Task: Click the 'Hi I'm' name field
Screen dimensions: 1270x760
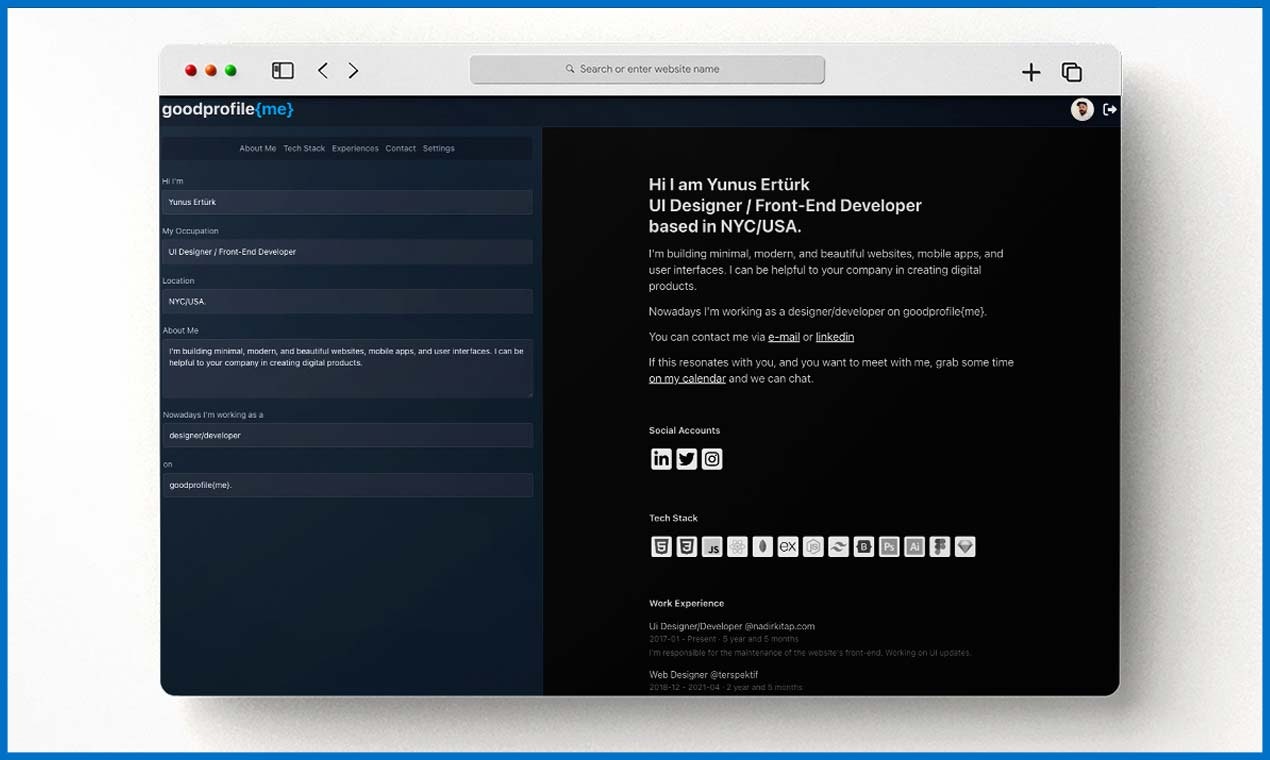Action: [347, 202]
